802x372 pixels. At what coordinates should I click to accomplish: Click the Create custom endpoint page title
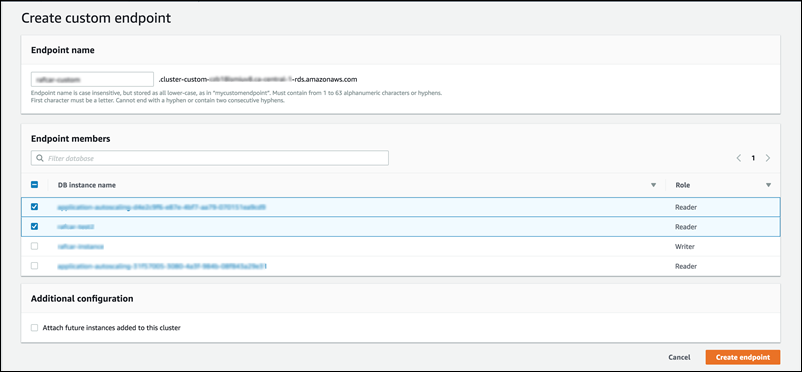[x=96, y=18]
